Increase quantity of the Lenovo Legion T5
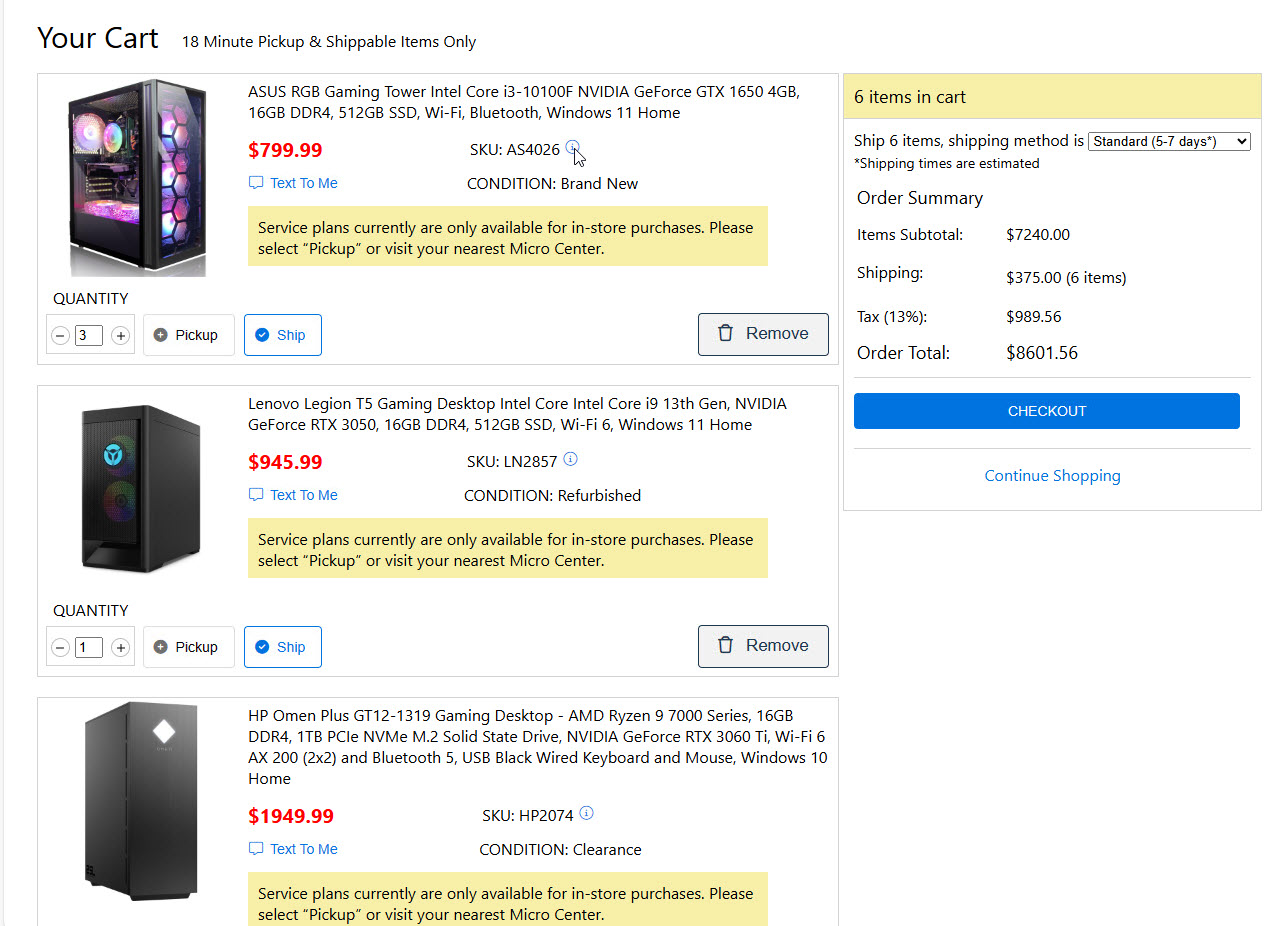This screenshot has height=926, width=1282. (121, 648)
